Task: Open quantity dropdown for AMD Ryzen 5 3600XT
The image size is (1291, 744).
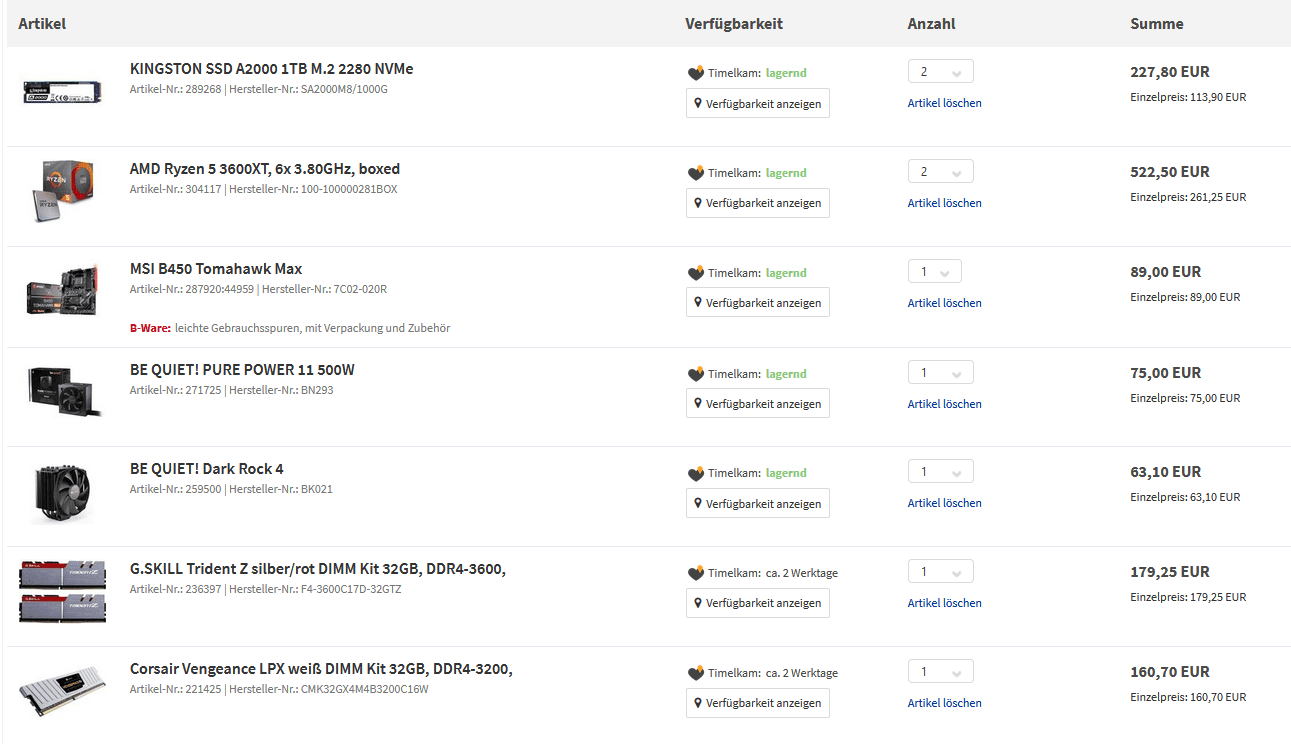Action: [941, 172]
